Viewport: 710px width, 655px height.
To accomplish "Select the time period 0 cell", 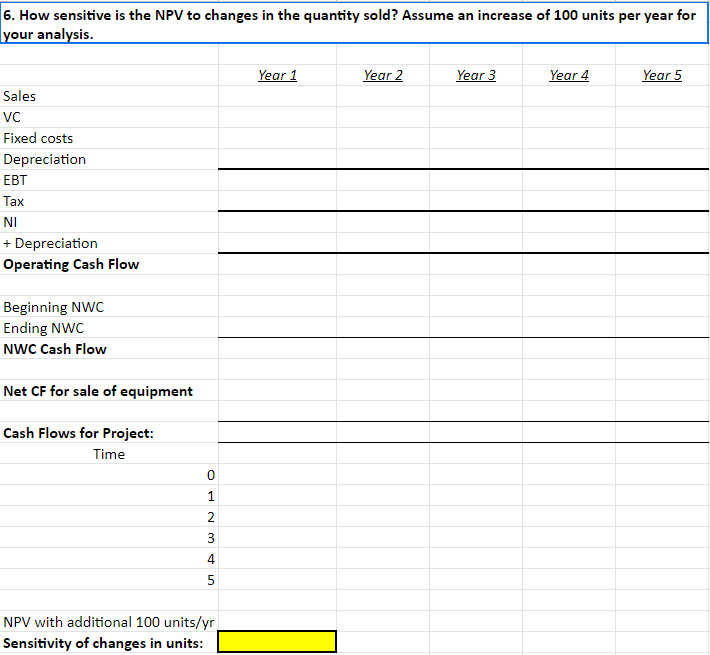I will point(109,475).
